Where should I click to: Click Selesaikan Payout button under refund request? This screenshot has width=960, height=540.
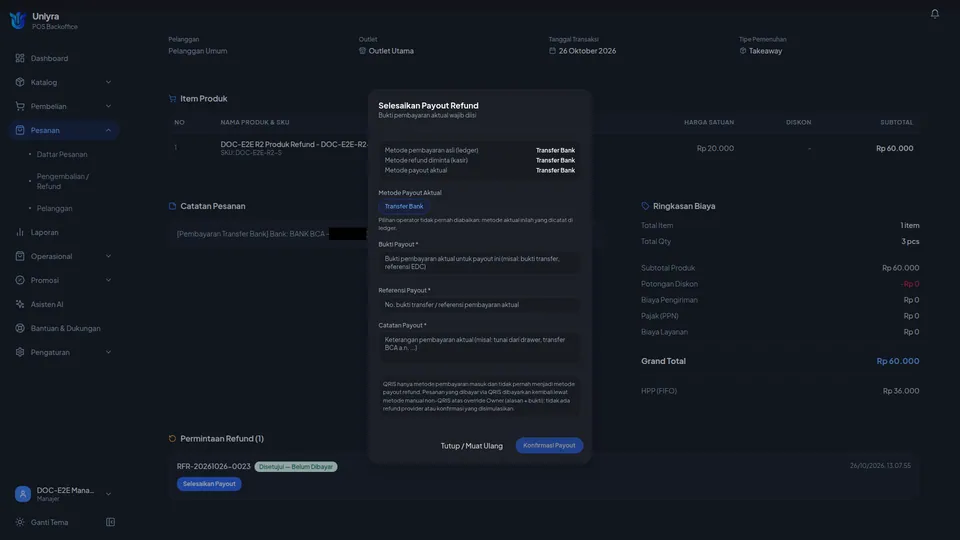209,484
